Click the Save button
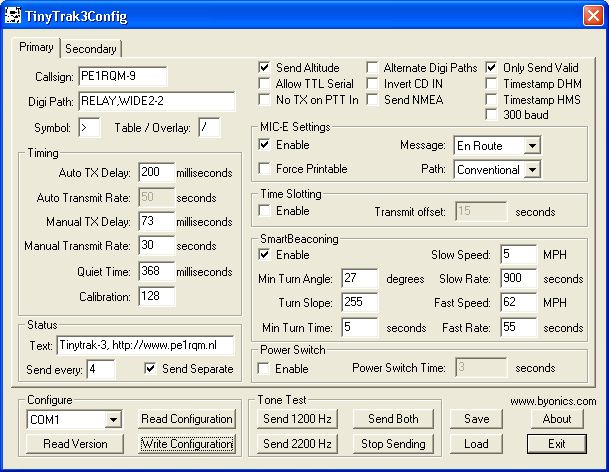609x472 pixels. 476,419
